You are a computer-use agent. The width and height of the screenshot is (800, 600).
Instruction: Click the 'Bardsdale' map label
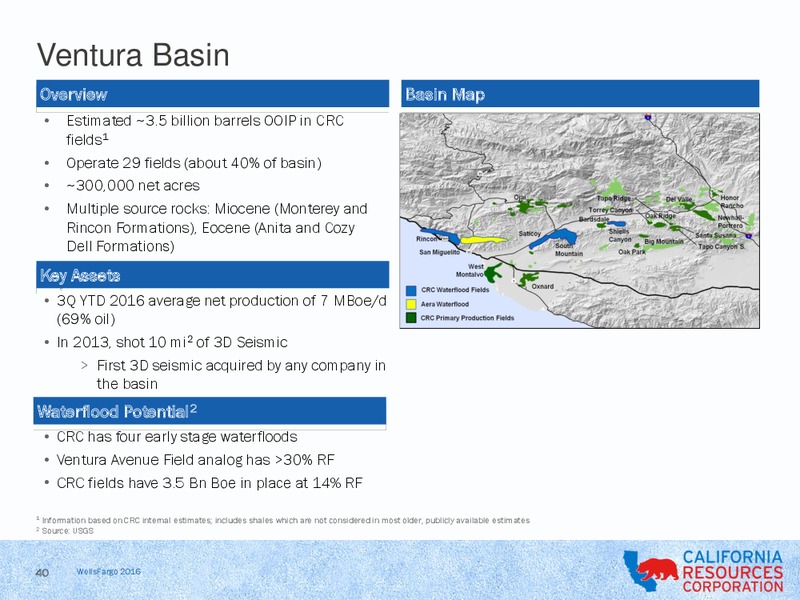(594, 219)
